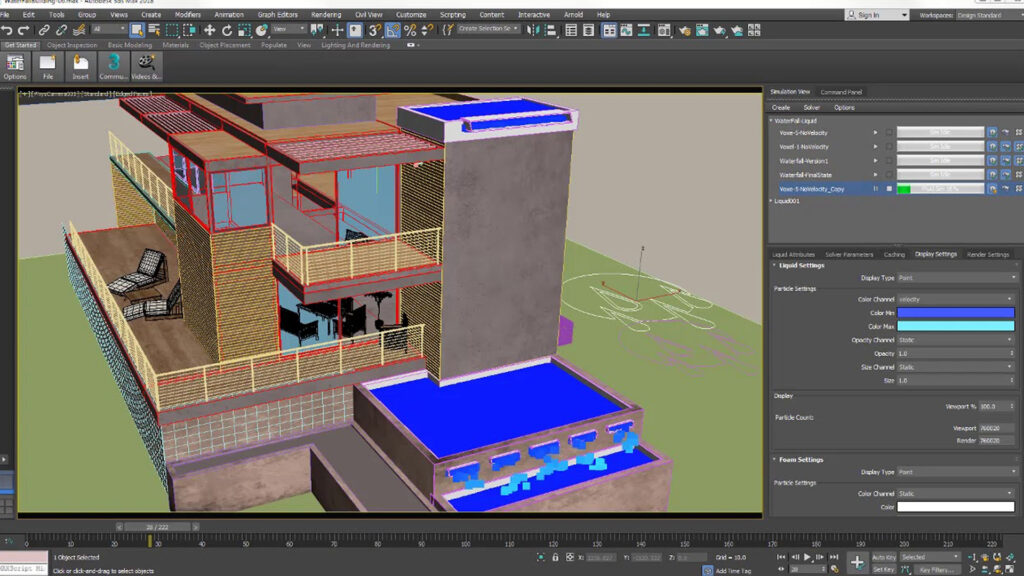Click Key Filters button
The image size is (1024, 576).
click(936, 569)
